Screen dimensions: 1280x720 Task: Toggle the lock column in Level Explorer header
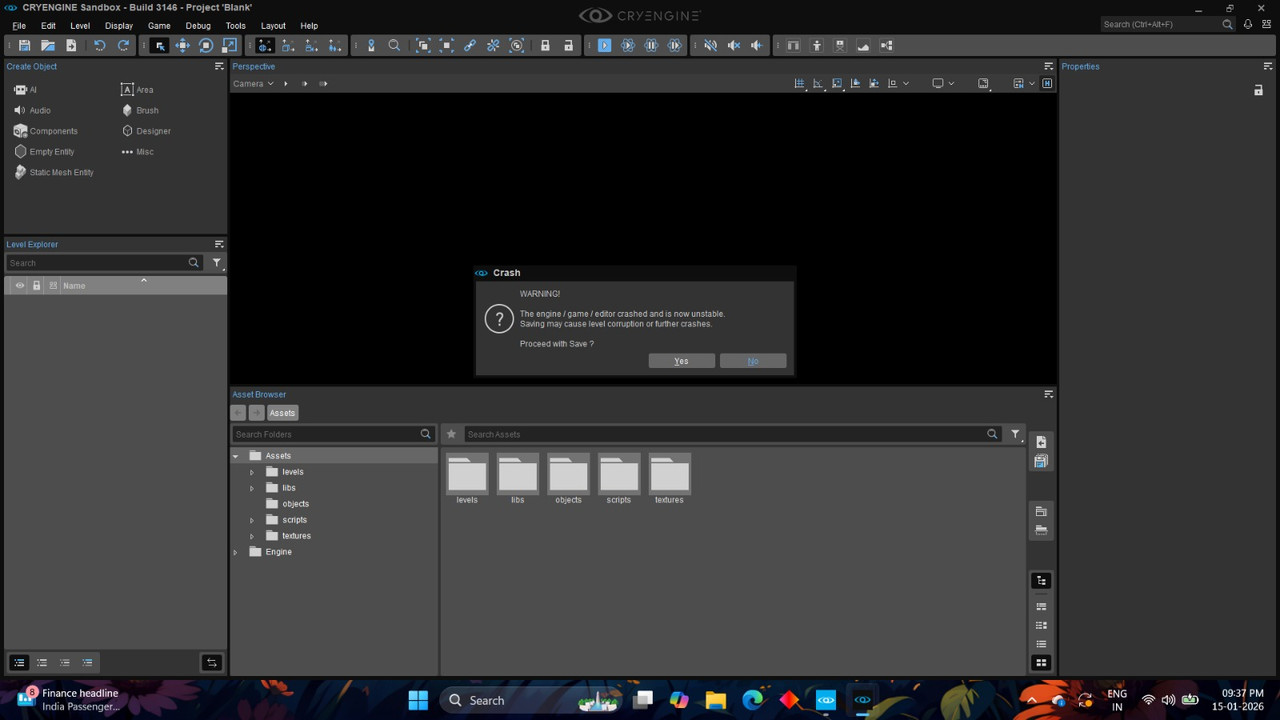pyautogui.click(x=37, y=286)
